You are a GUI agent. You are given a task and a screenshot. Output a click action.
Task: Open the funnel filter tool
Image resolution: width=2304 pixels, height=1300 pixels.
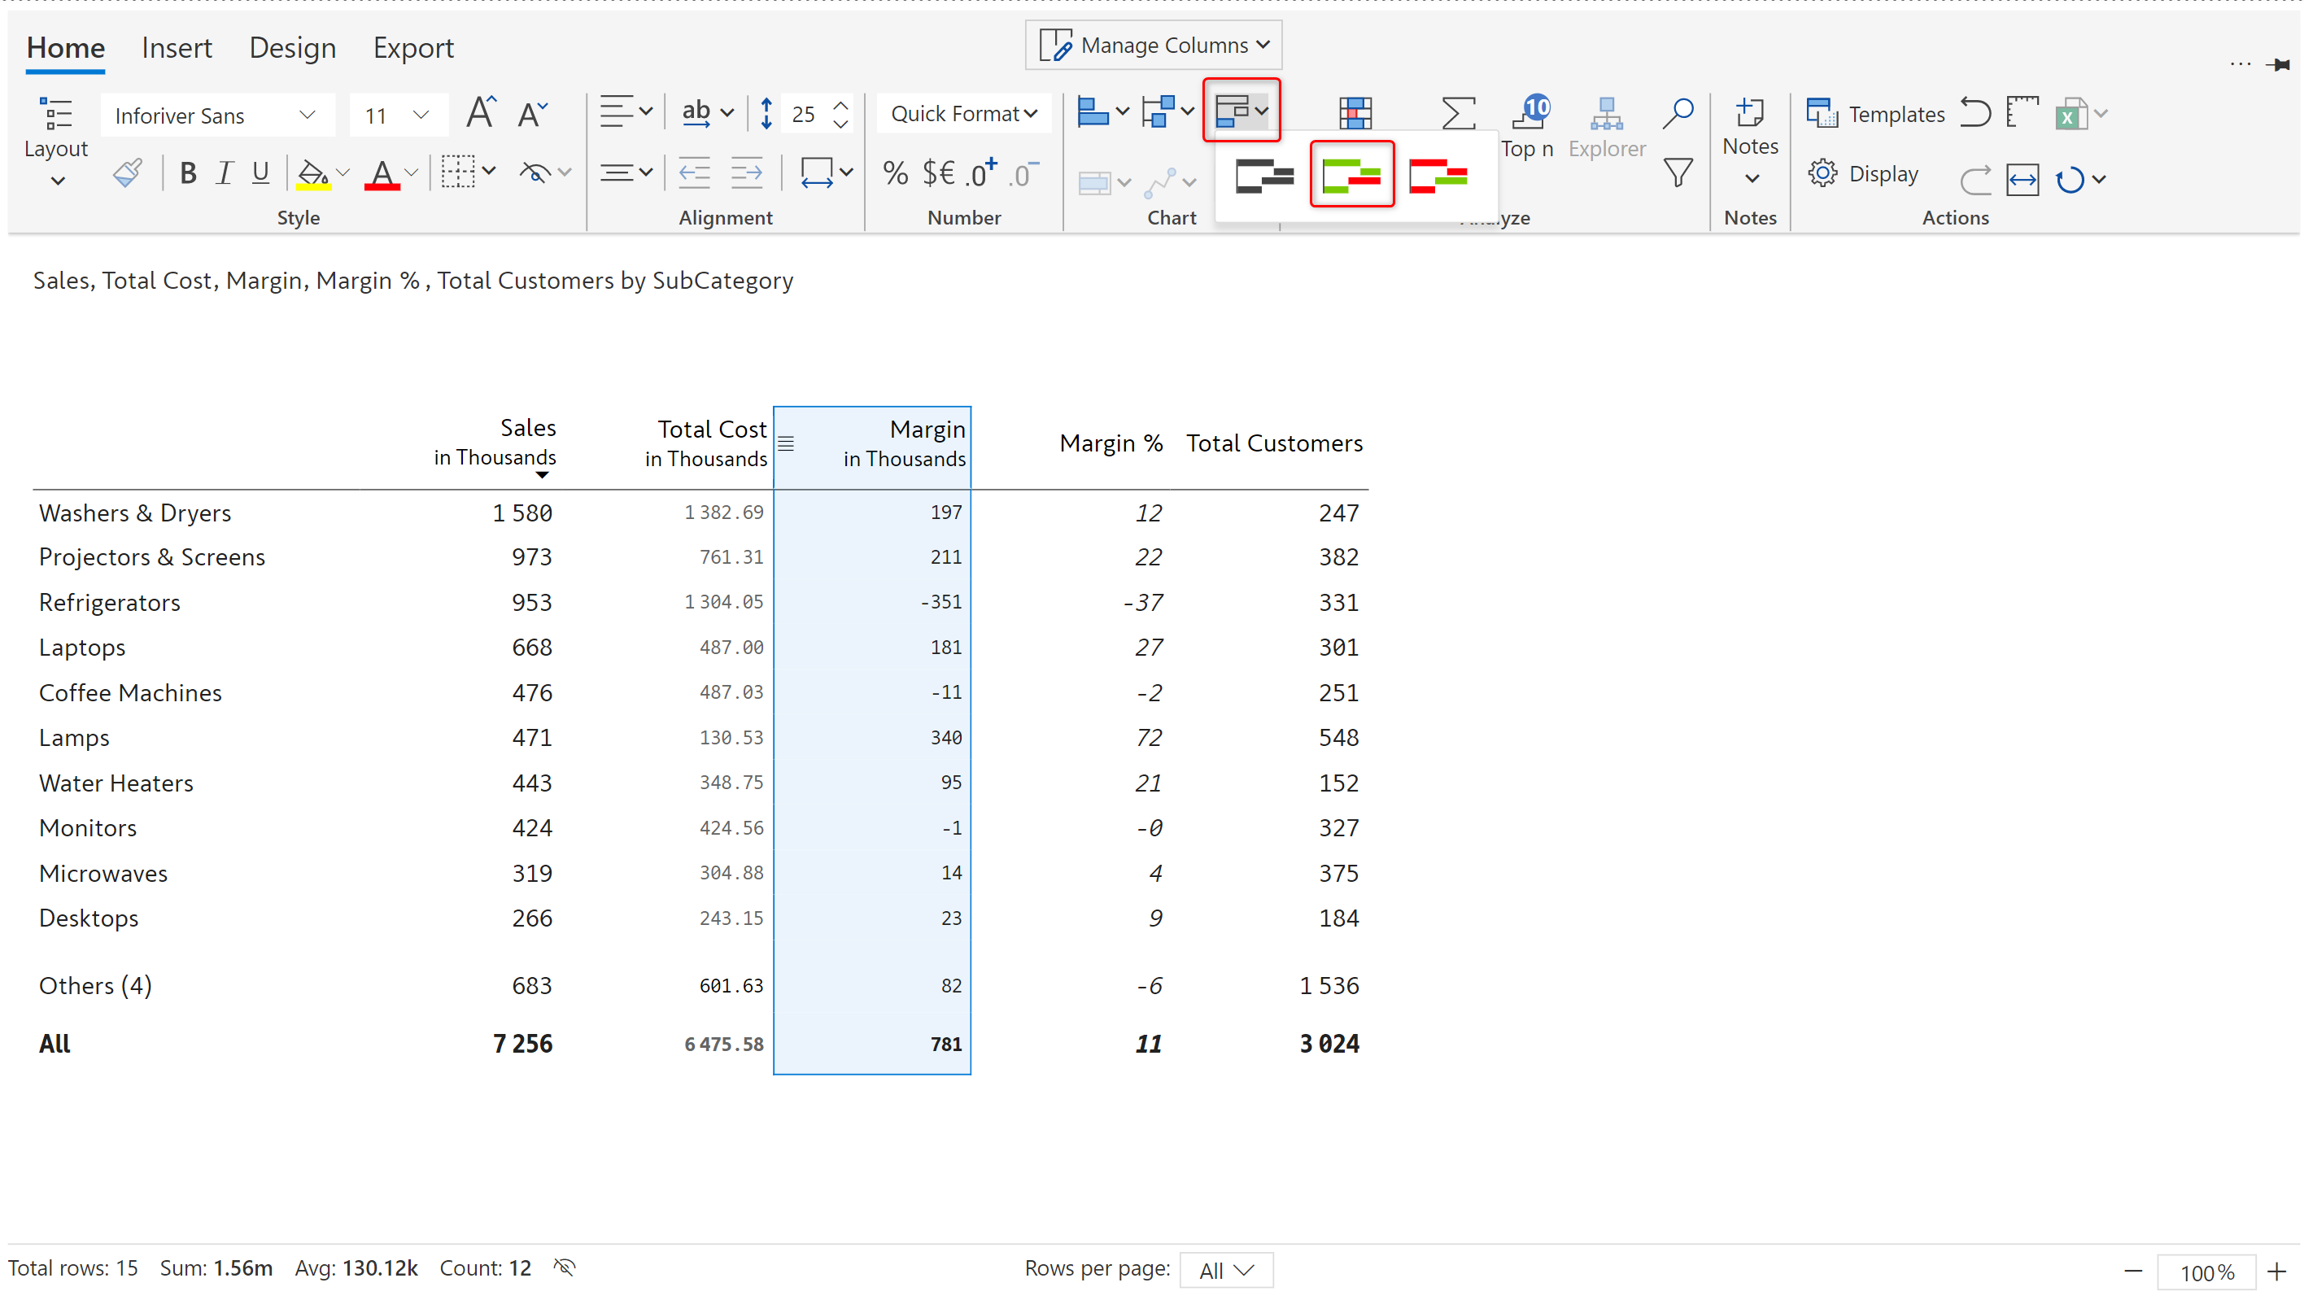click(x=1677, y=174)
